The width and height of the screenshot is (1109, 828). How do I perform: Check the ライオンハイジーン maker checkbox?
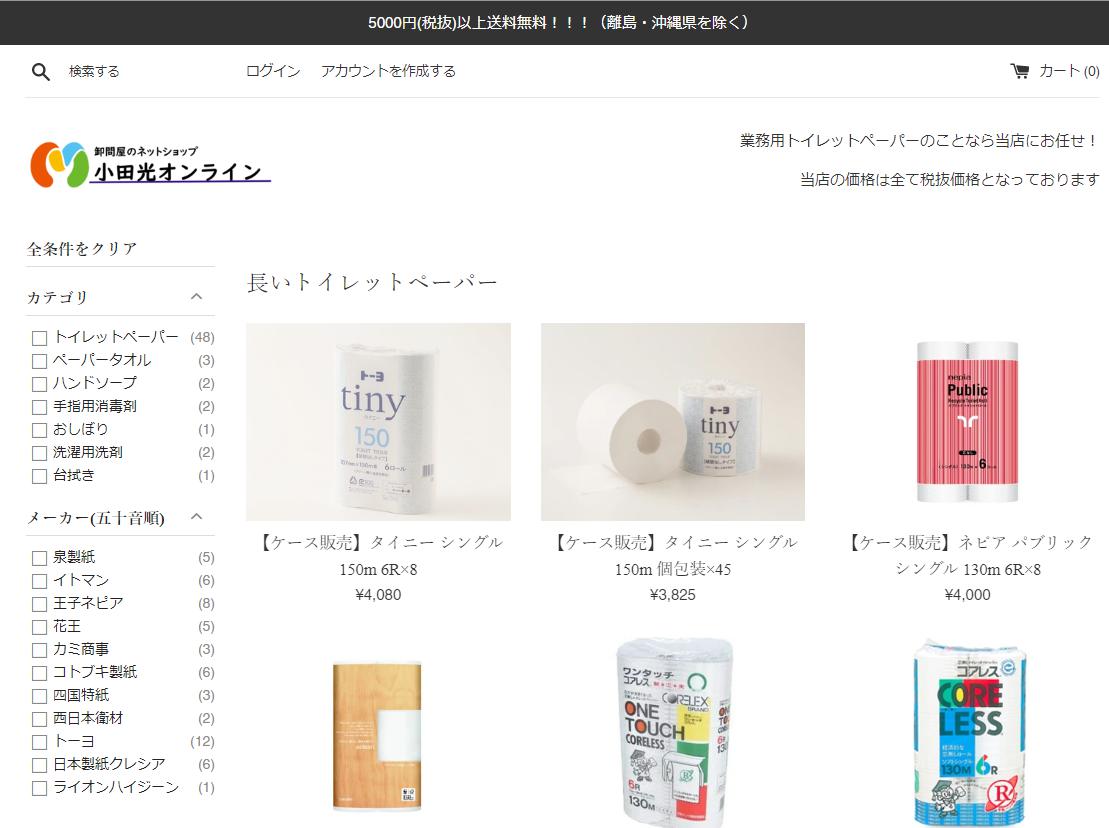40,788
